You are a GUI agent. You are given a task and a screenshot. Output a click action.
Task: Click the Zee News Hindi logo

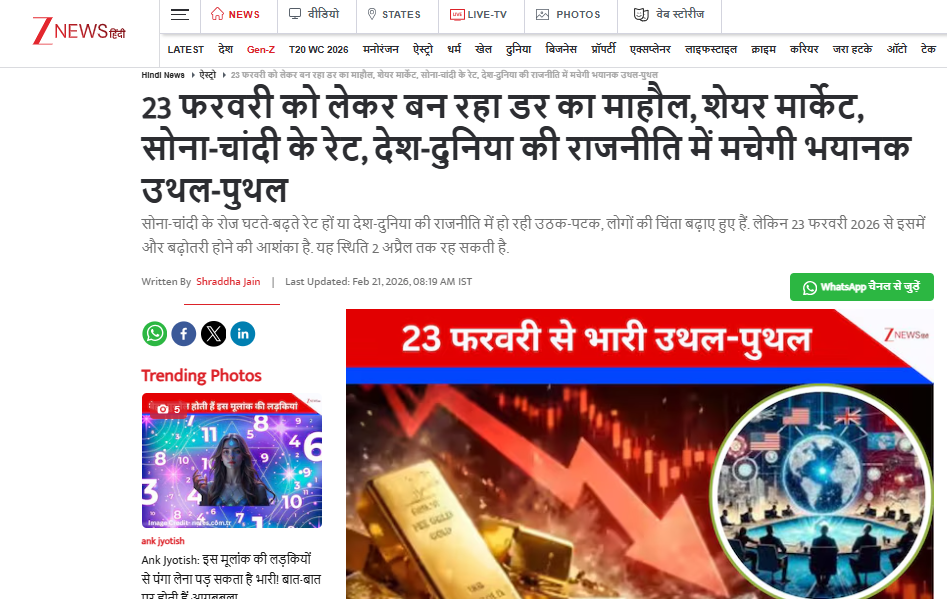point(79,31)
